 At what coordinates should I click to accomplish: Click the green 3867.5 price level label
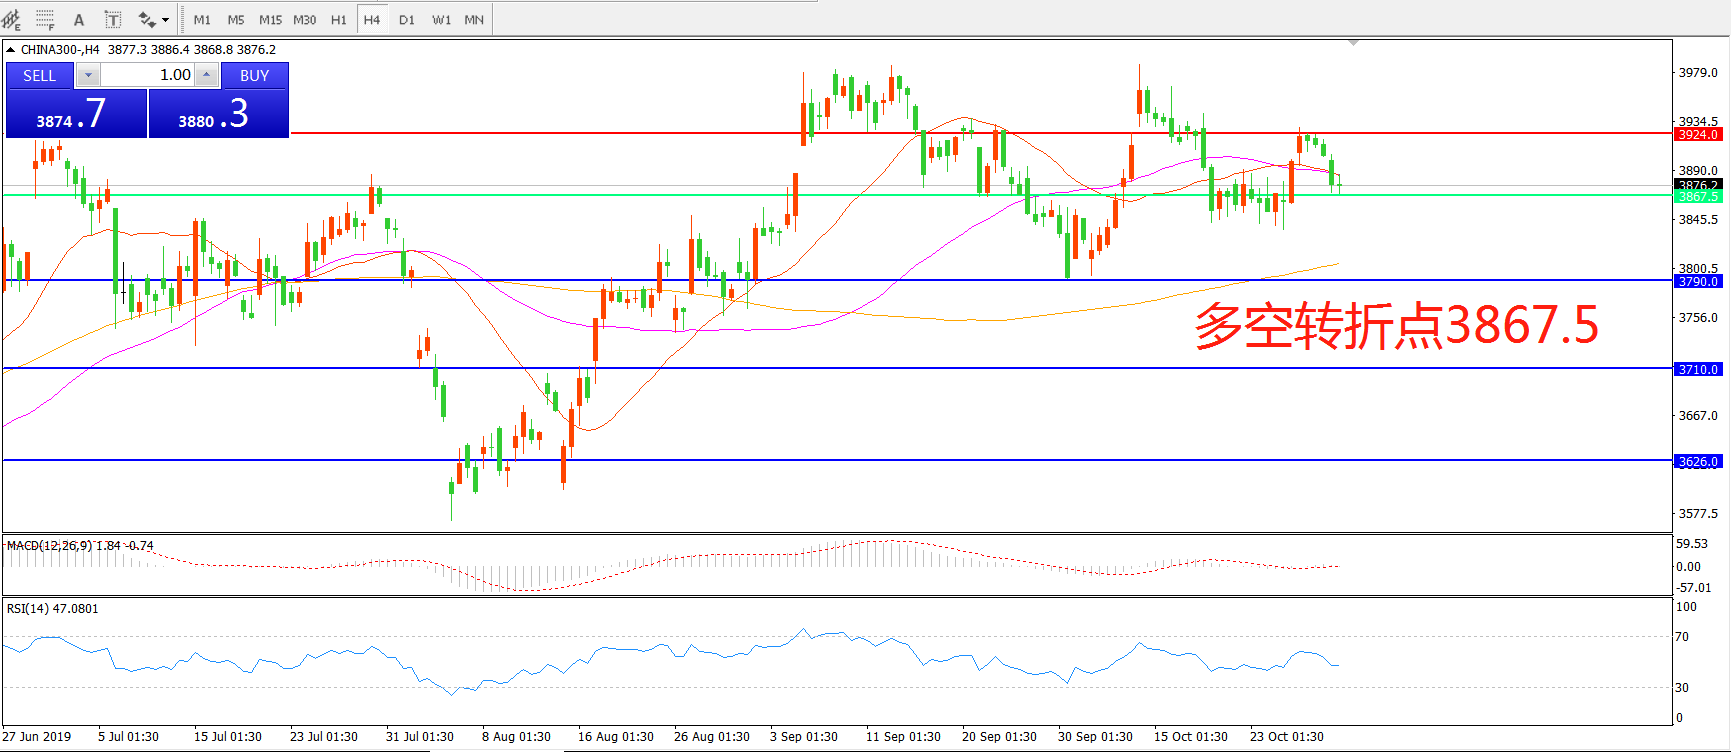point(1698,197)
